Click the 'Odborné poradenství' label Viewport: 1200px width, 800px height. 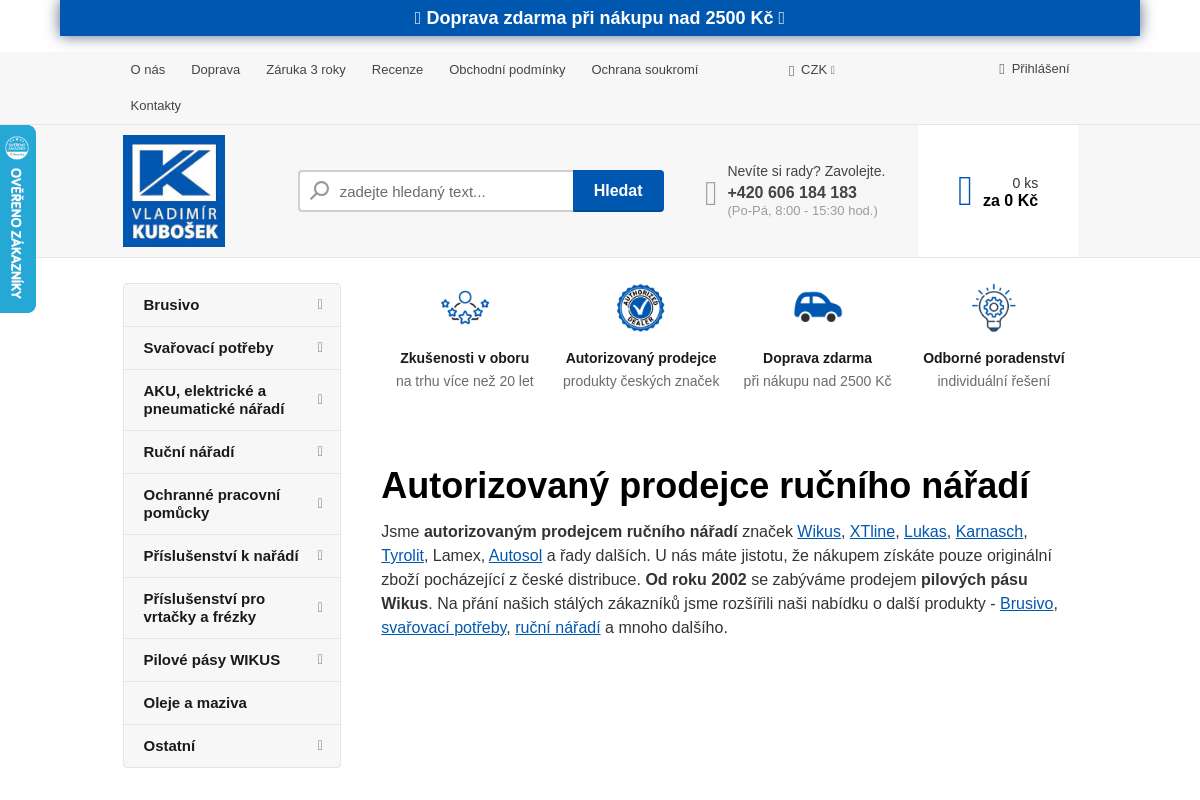click(x=994, y=358)
